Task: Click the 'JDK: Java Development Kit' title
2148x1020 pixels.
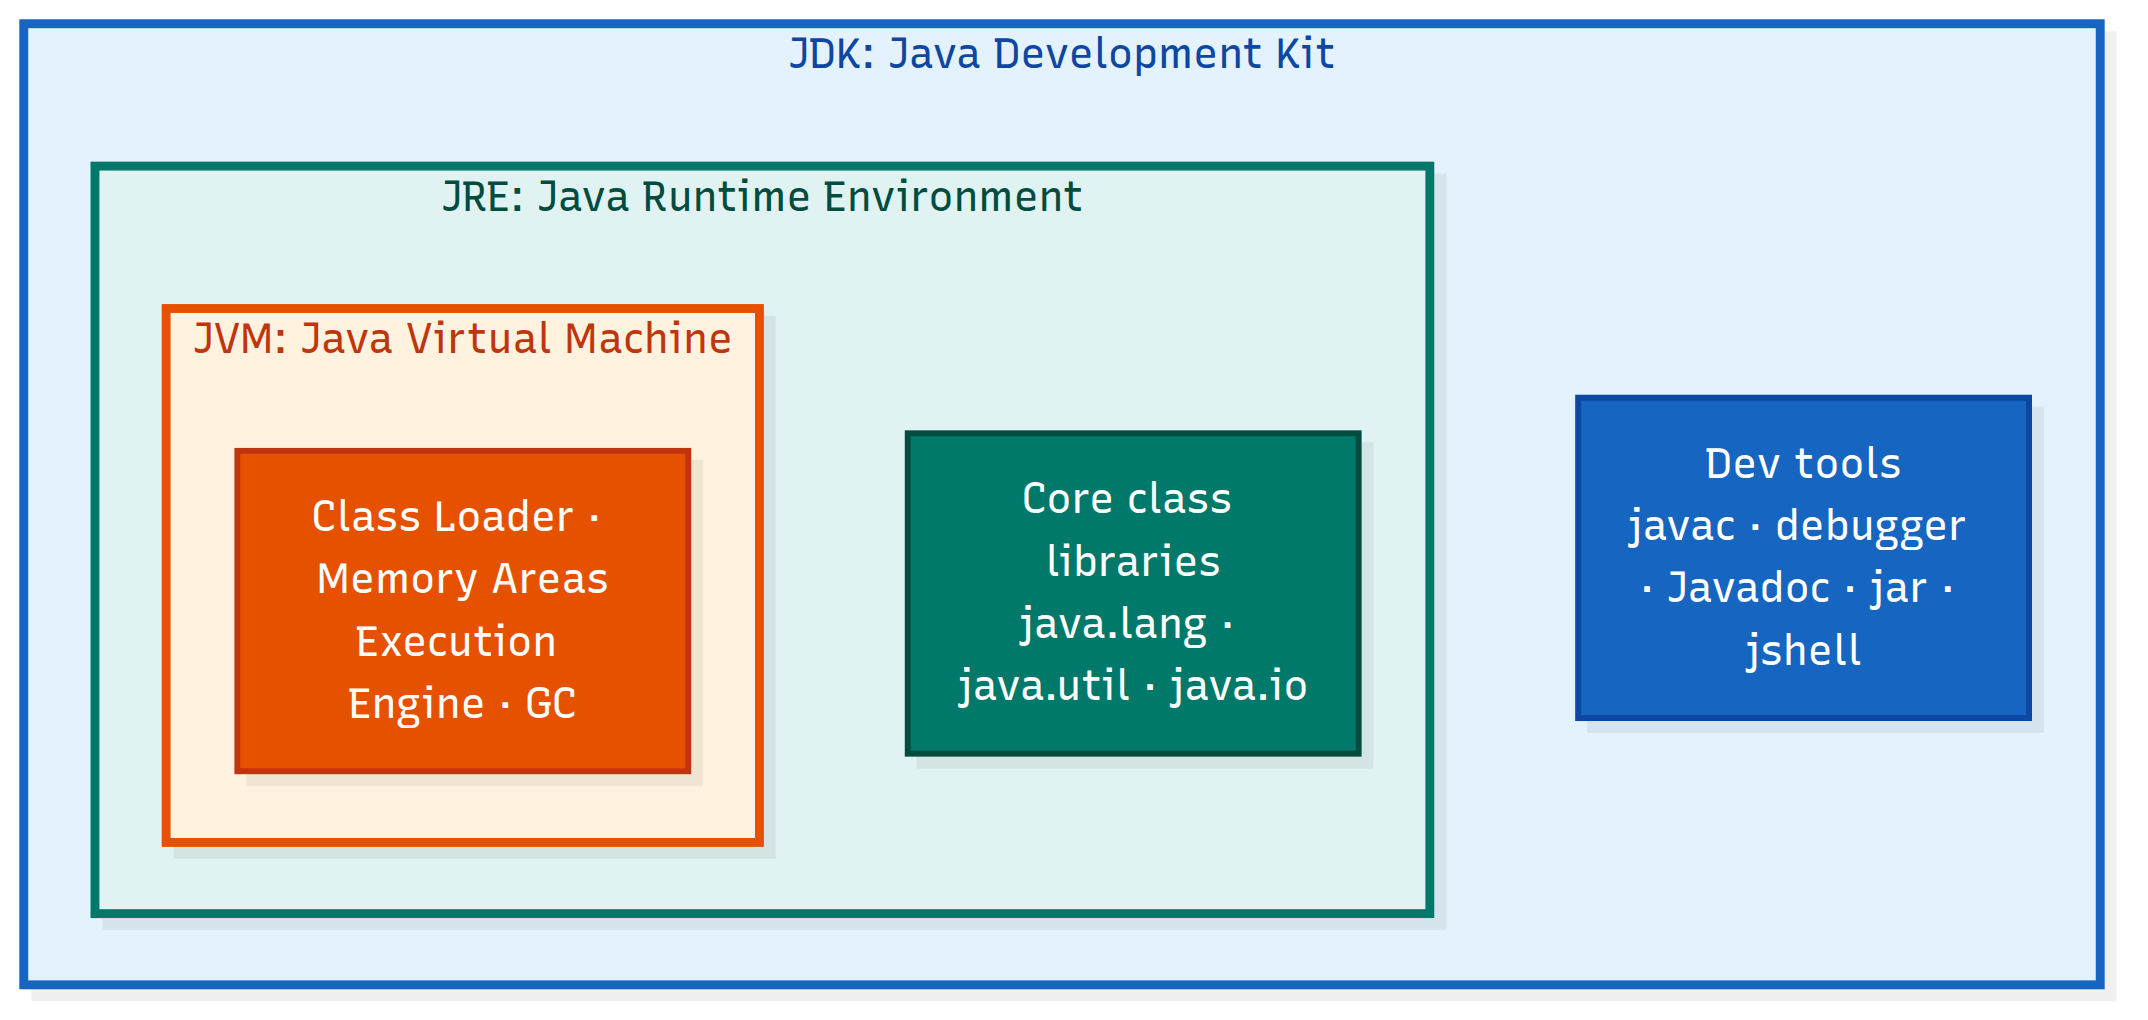Action: (1061, 54)
